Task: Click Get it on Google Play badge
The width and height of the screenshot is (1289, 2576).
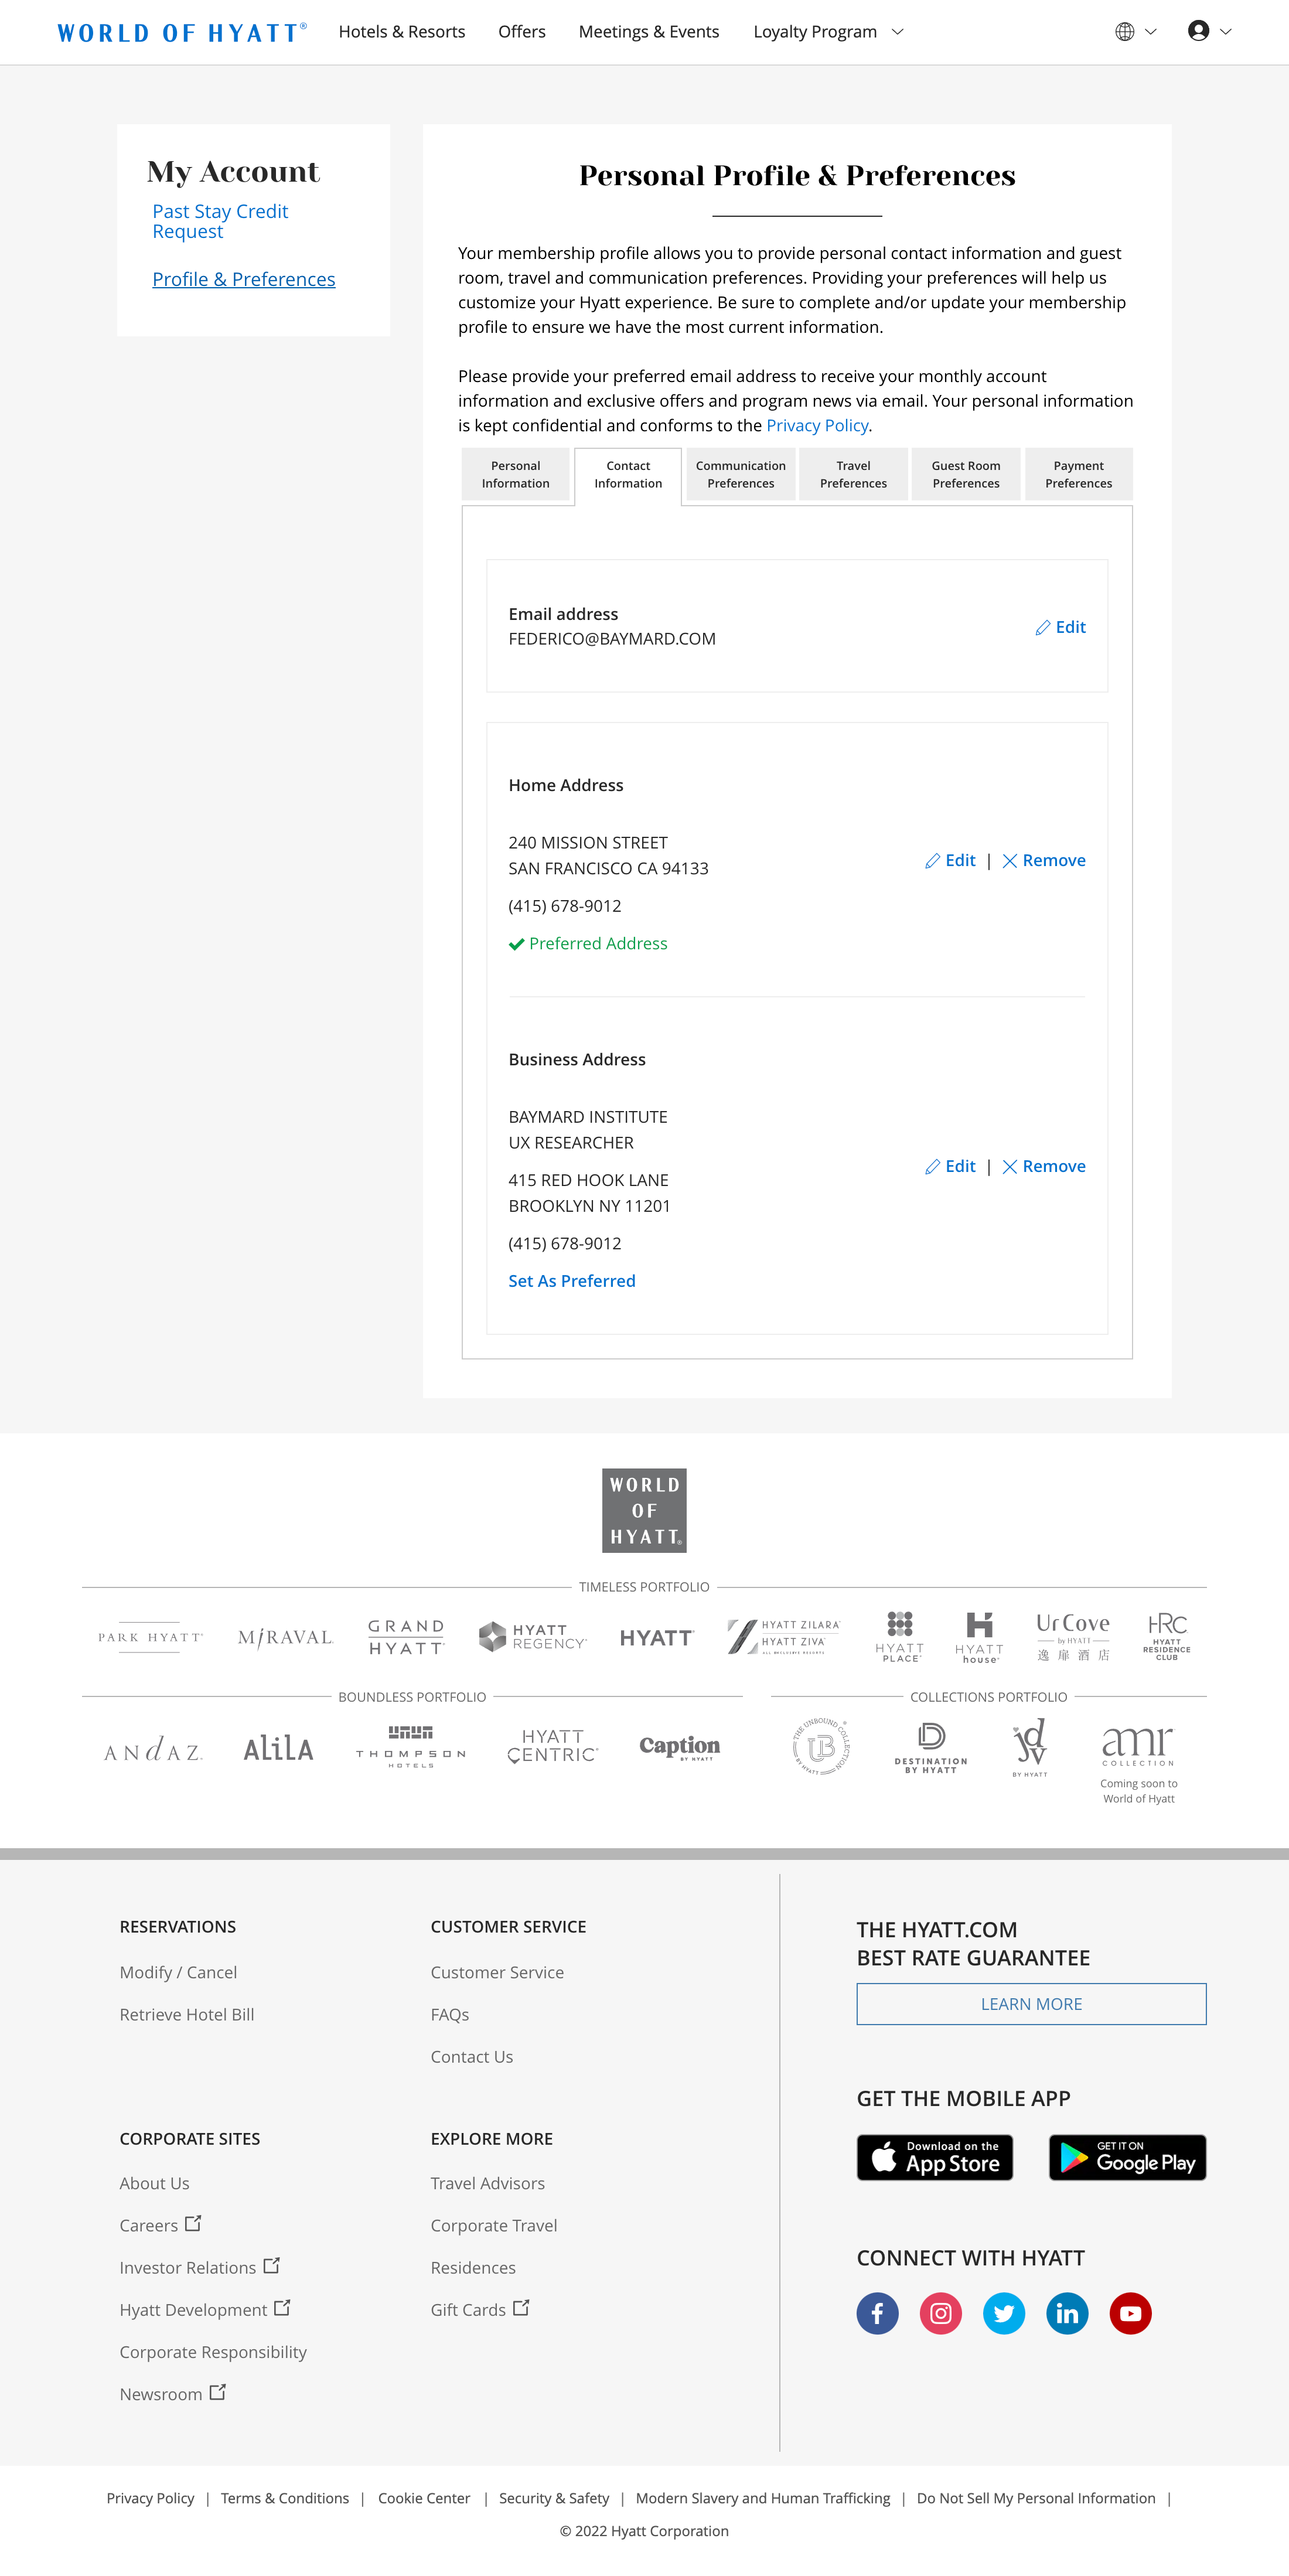Action: [x=1127, y=2157]
